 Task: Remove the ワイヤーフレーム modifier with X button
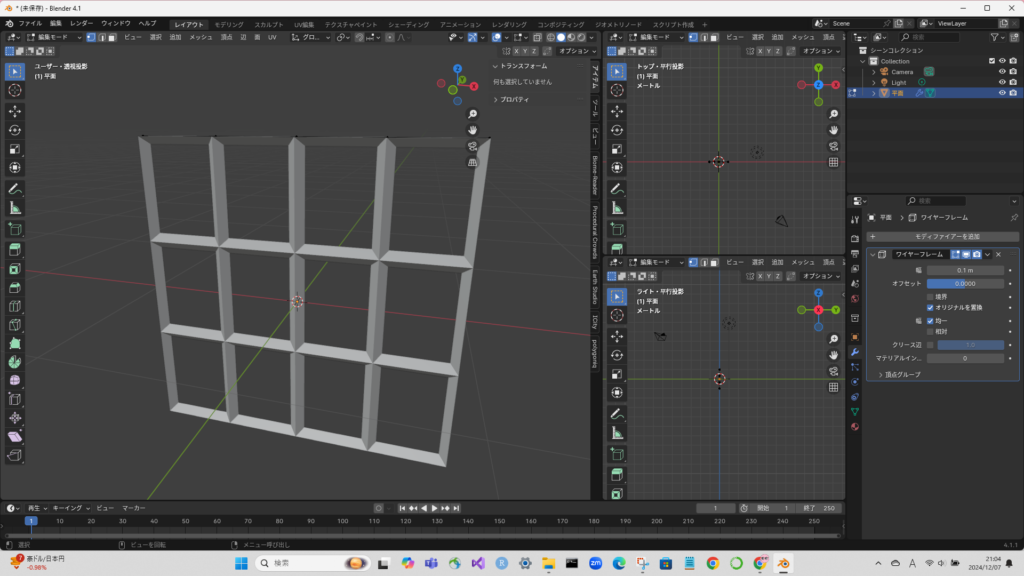998,255
